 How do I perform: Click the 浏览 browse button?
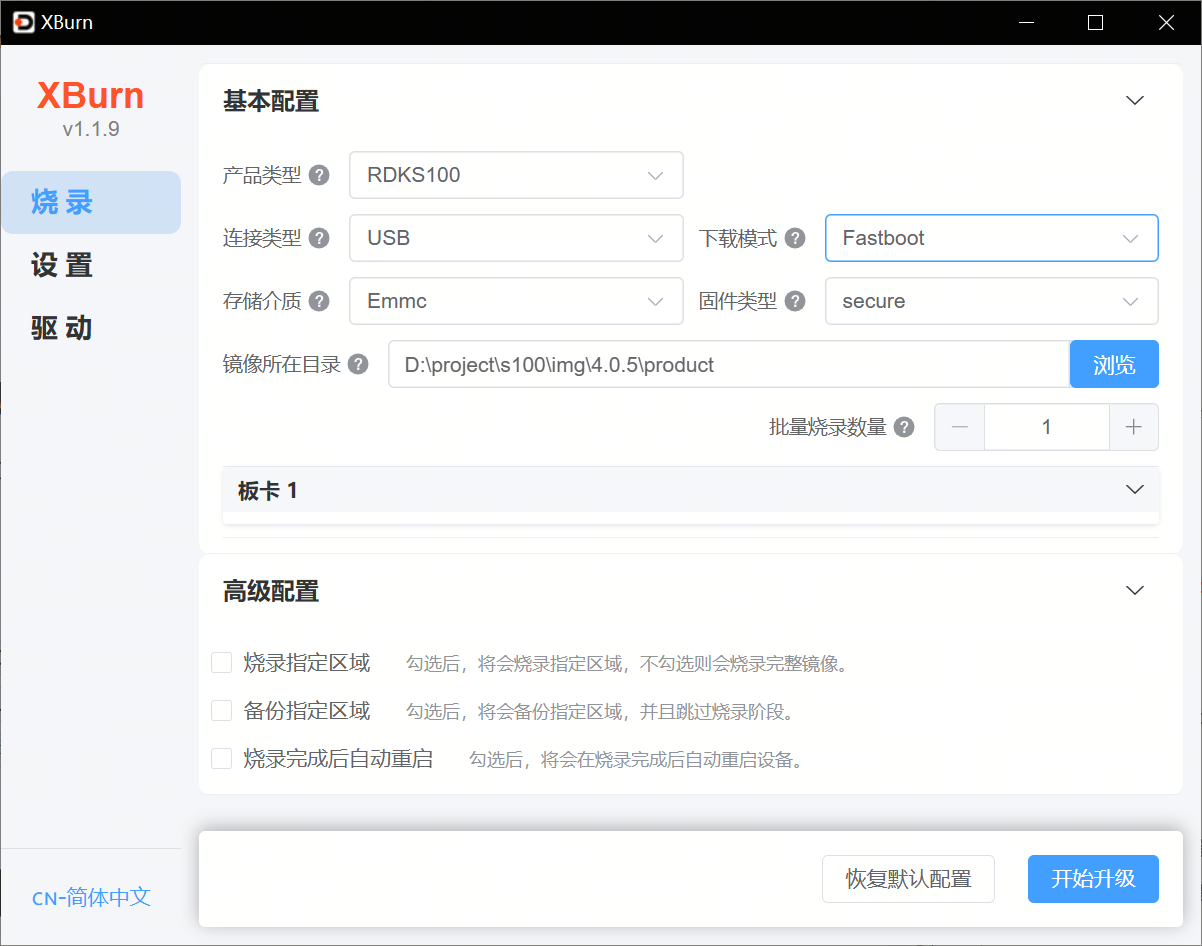click(1114, 364)
